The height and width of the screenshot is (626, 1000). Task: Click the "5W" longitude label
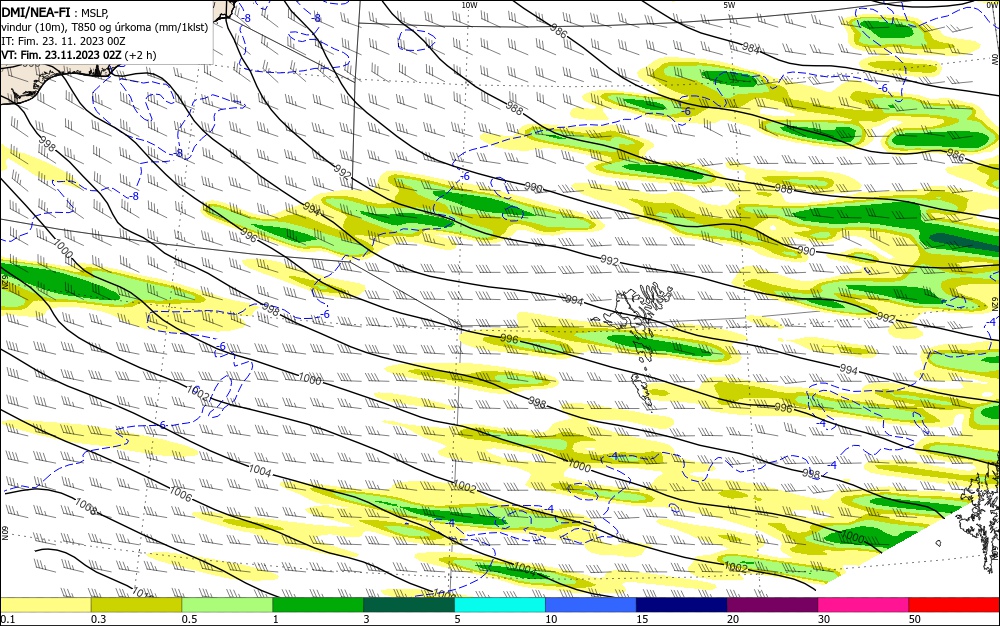tap(729, 4)
